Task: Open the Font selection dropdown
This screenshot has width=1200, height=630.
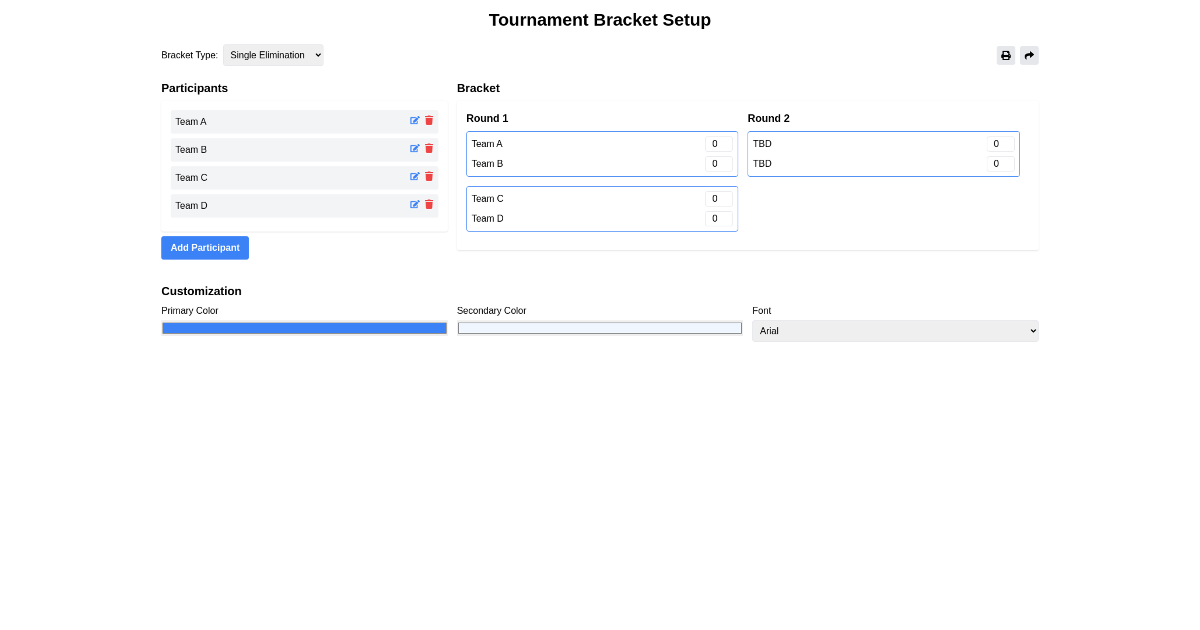Action: (x=895, y=330)
